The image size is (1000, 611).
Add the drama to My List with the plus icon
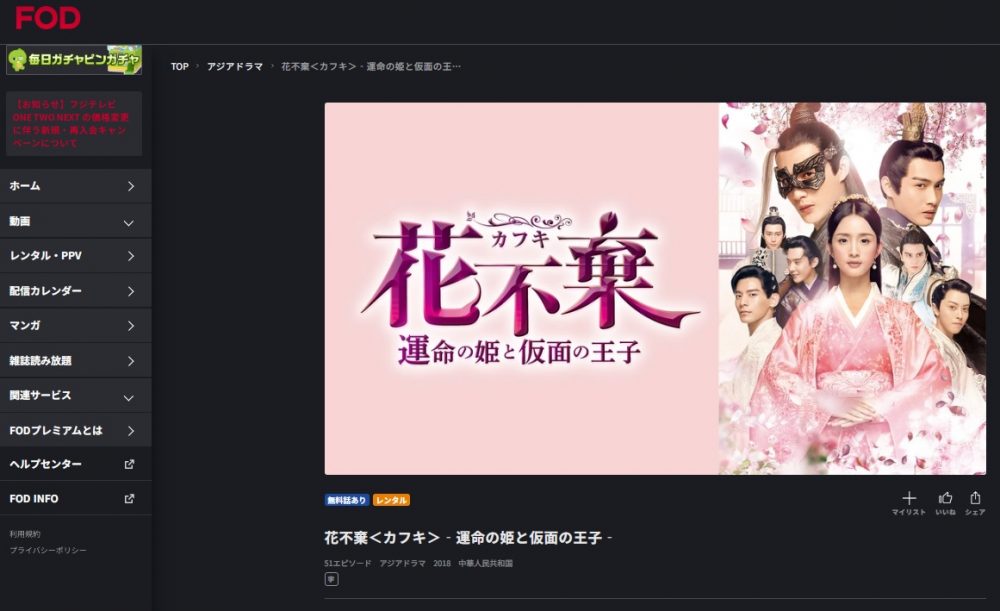[x=909, y=498]
